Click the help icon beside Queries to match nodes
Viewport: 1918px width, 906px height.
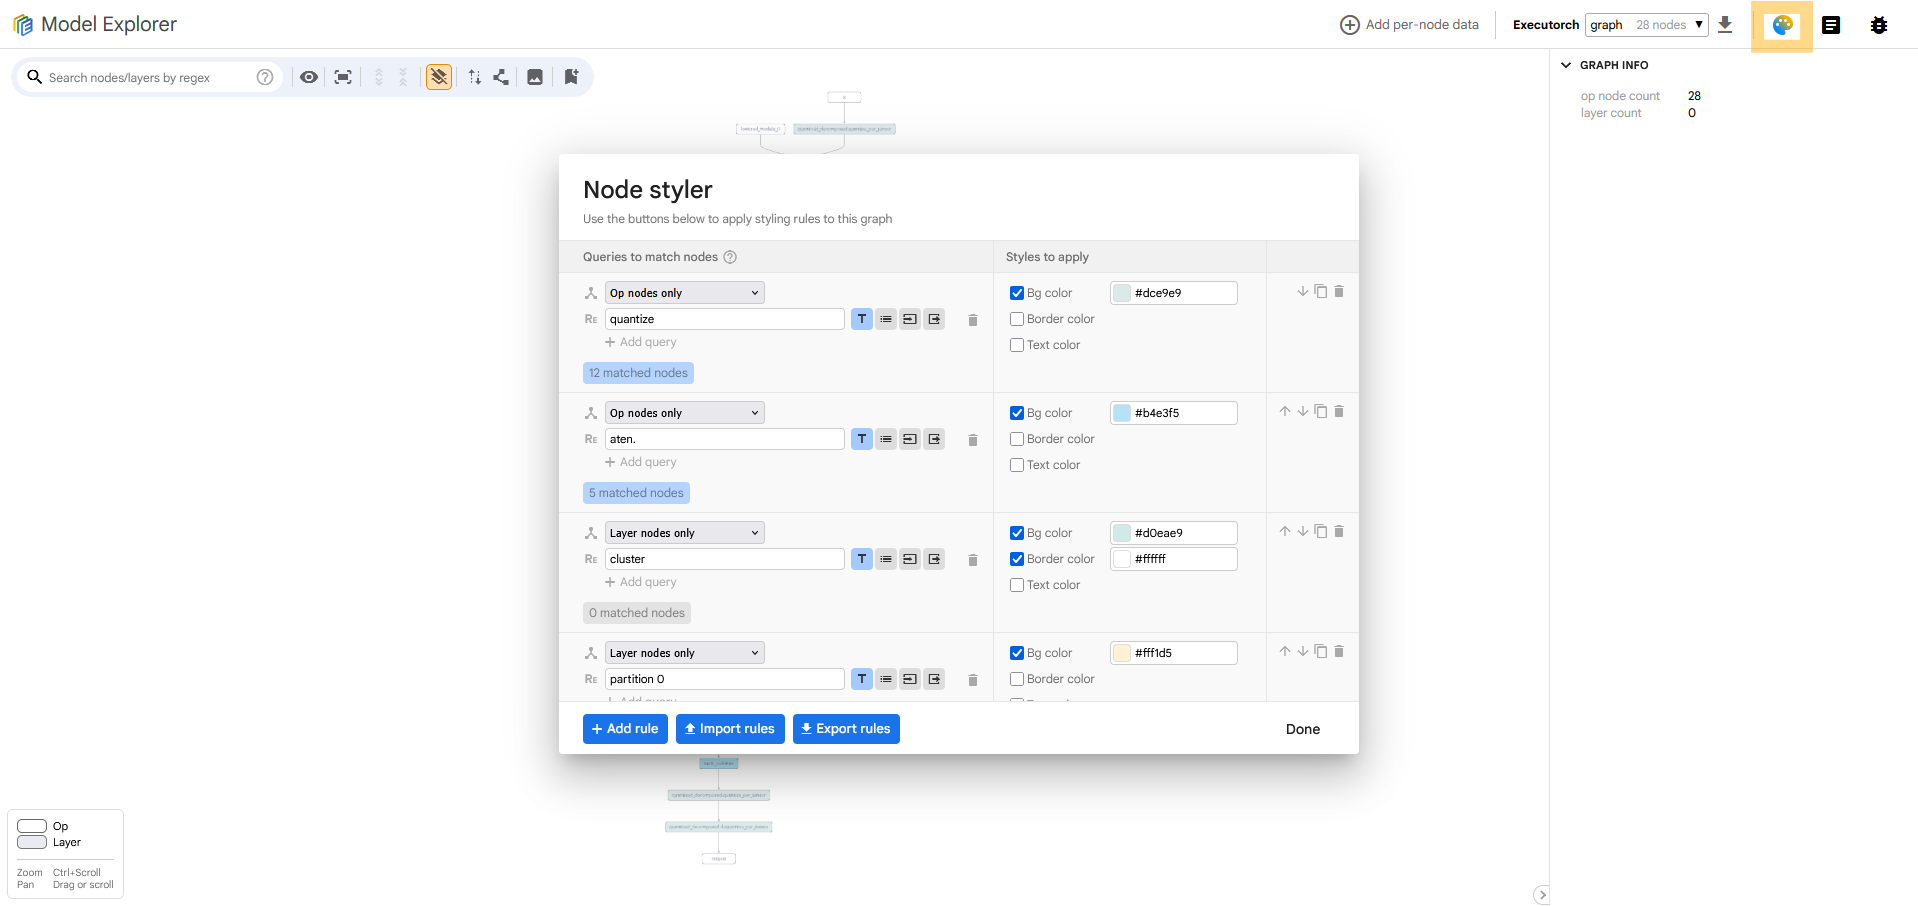(730, 257)
